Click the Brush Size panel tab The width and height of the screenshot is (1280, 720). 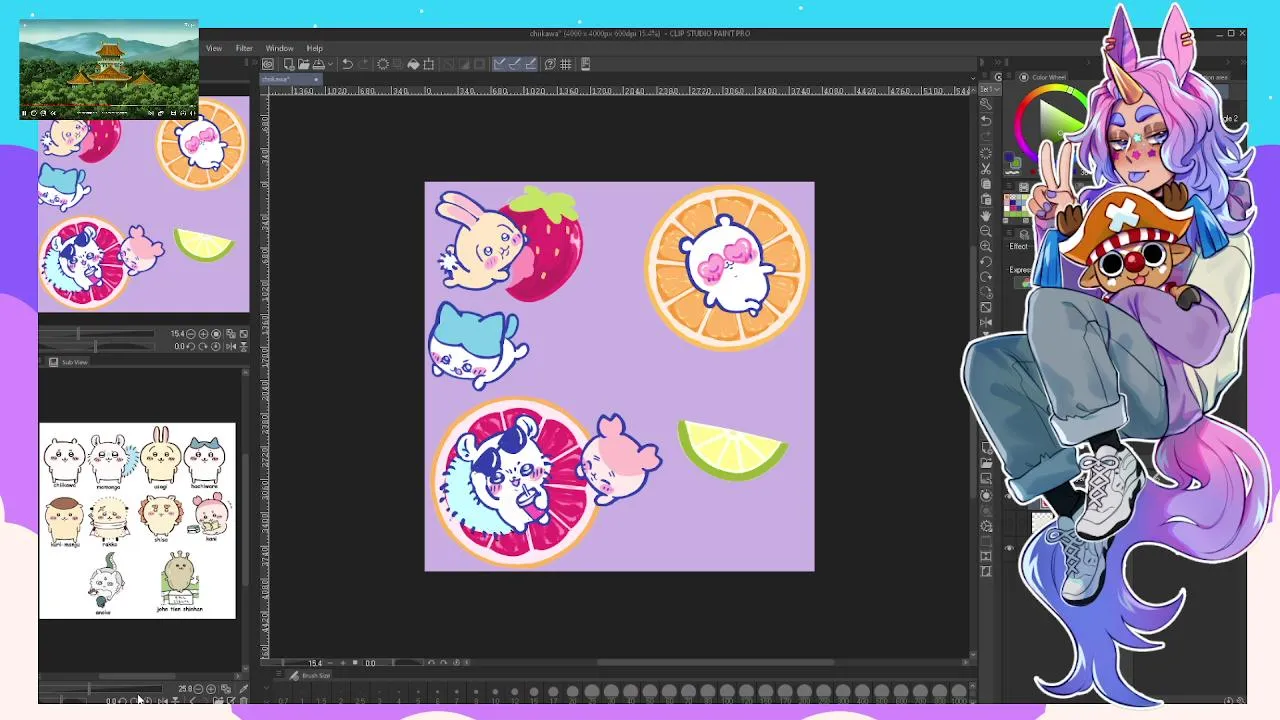point(310,676)
